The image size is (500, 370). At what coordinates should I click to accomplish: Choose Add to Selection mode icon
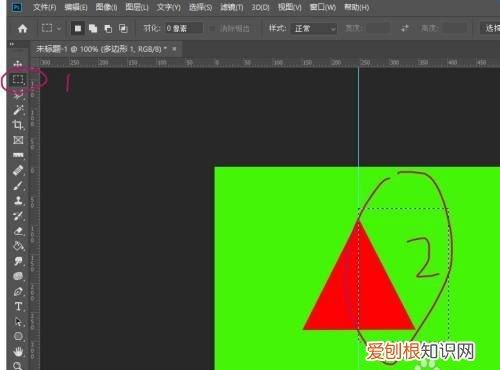[93, 29]
